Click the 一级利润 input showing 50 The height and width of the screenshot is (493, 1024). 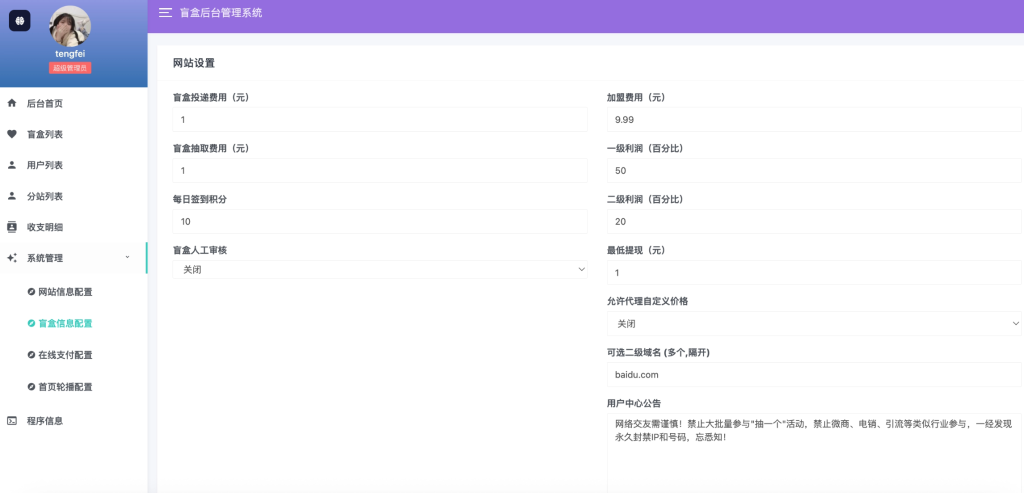814,170
